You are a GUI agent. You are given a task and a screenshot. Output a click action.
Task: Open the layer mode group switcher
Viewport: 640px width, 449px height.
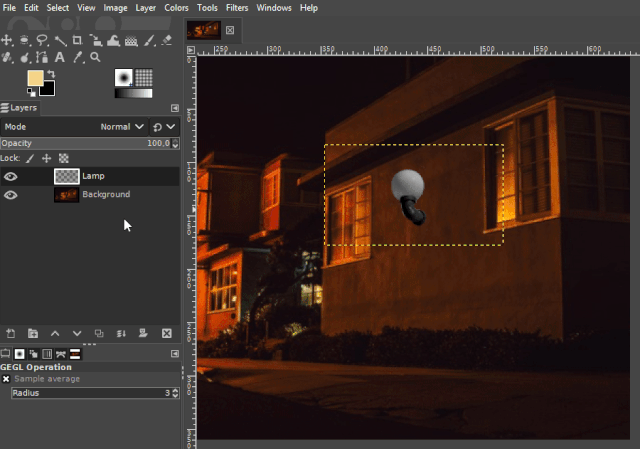coord(164,127)
